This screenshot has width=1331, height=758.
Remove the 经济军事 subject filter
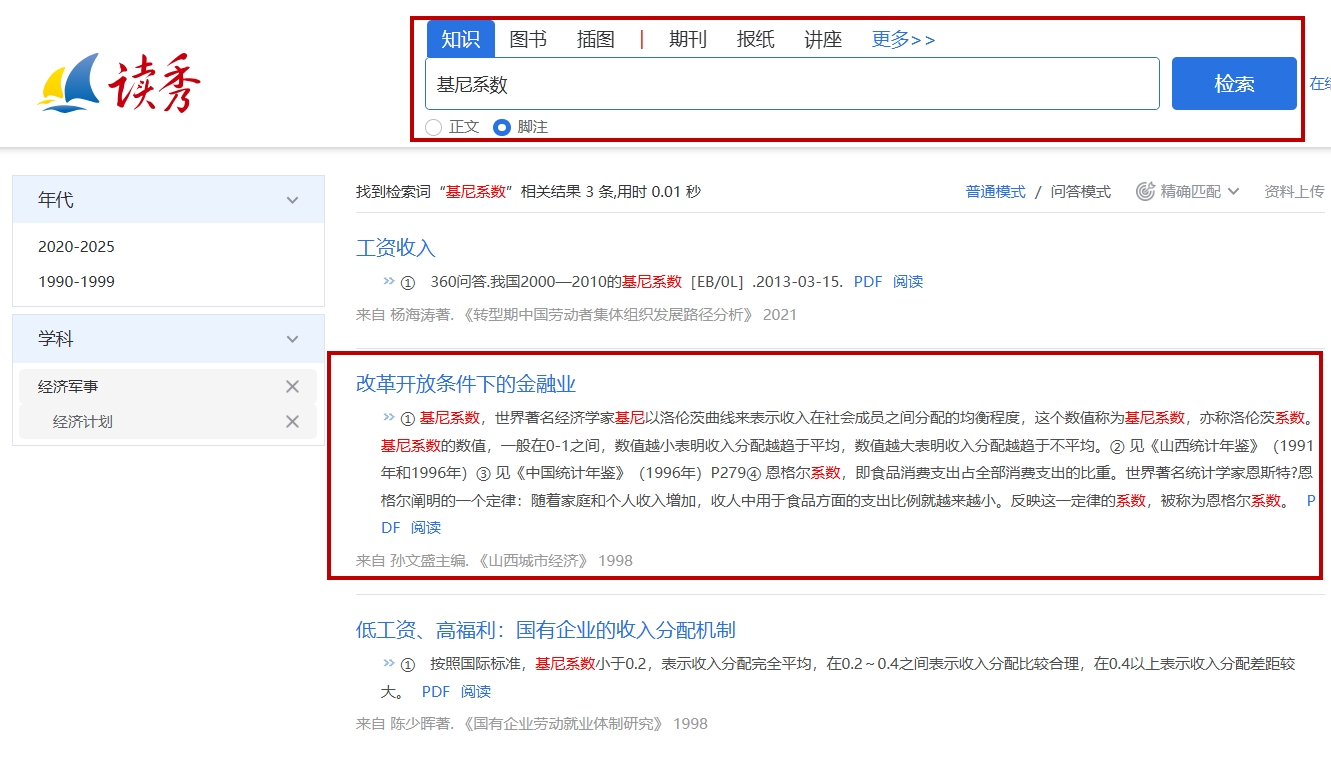tap(292, 387)
